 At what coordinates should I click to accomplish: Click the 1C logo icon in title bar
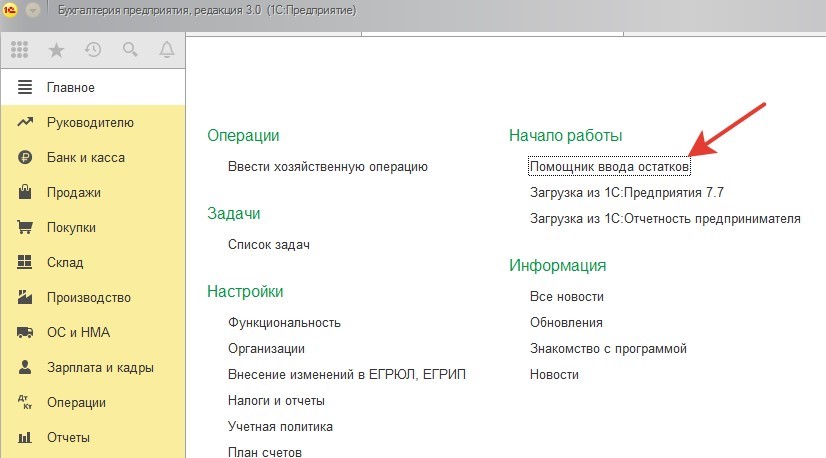[x=10, y=9]
